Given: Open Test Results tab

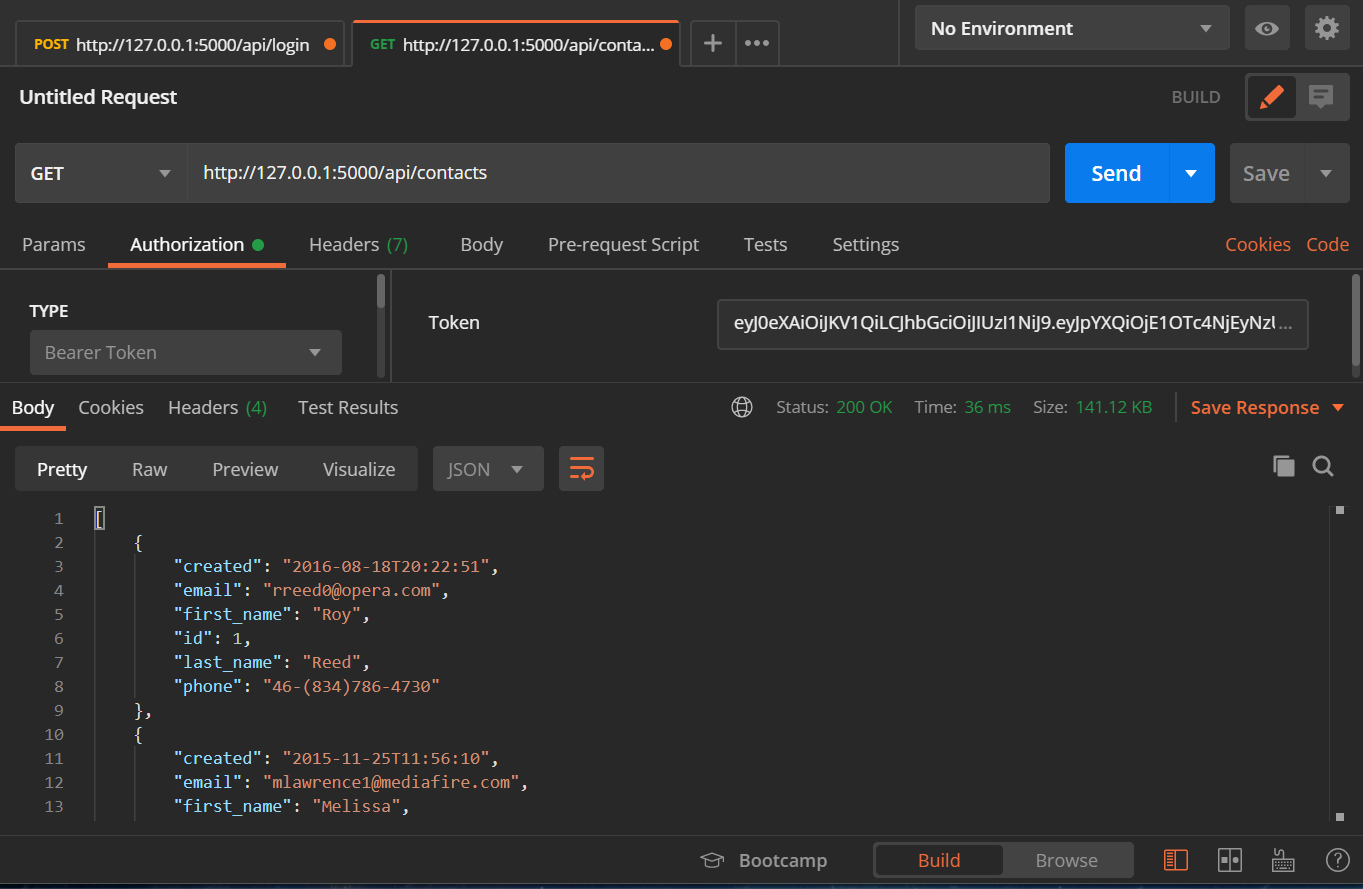Looking at the screenshot, I should click(348, 407).
